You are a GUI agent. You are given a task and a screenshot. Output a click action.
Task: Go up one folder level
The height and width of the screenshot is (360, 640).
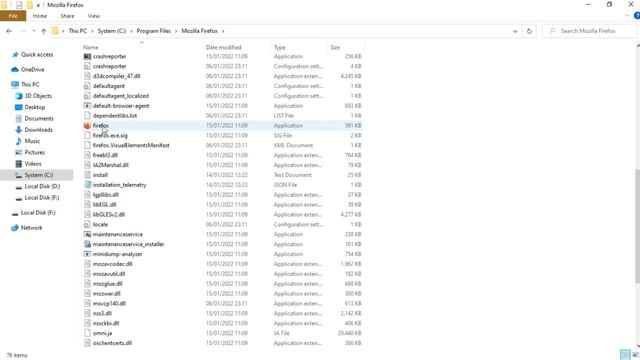(44, 31)
